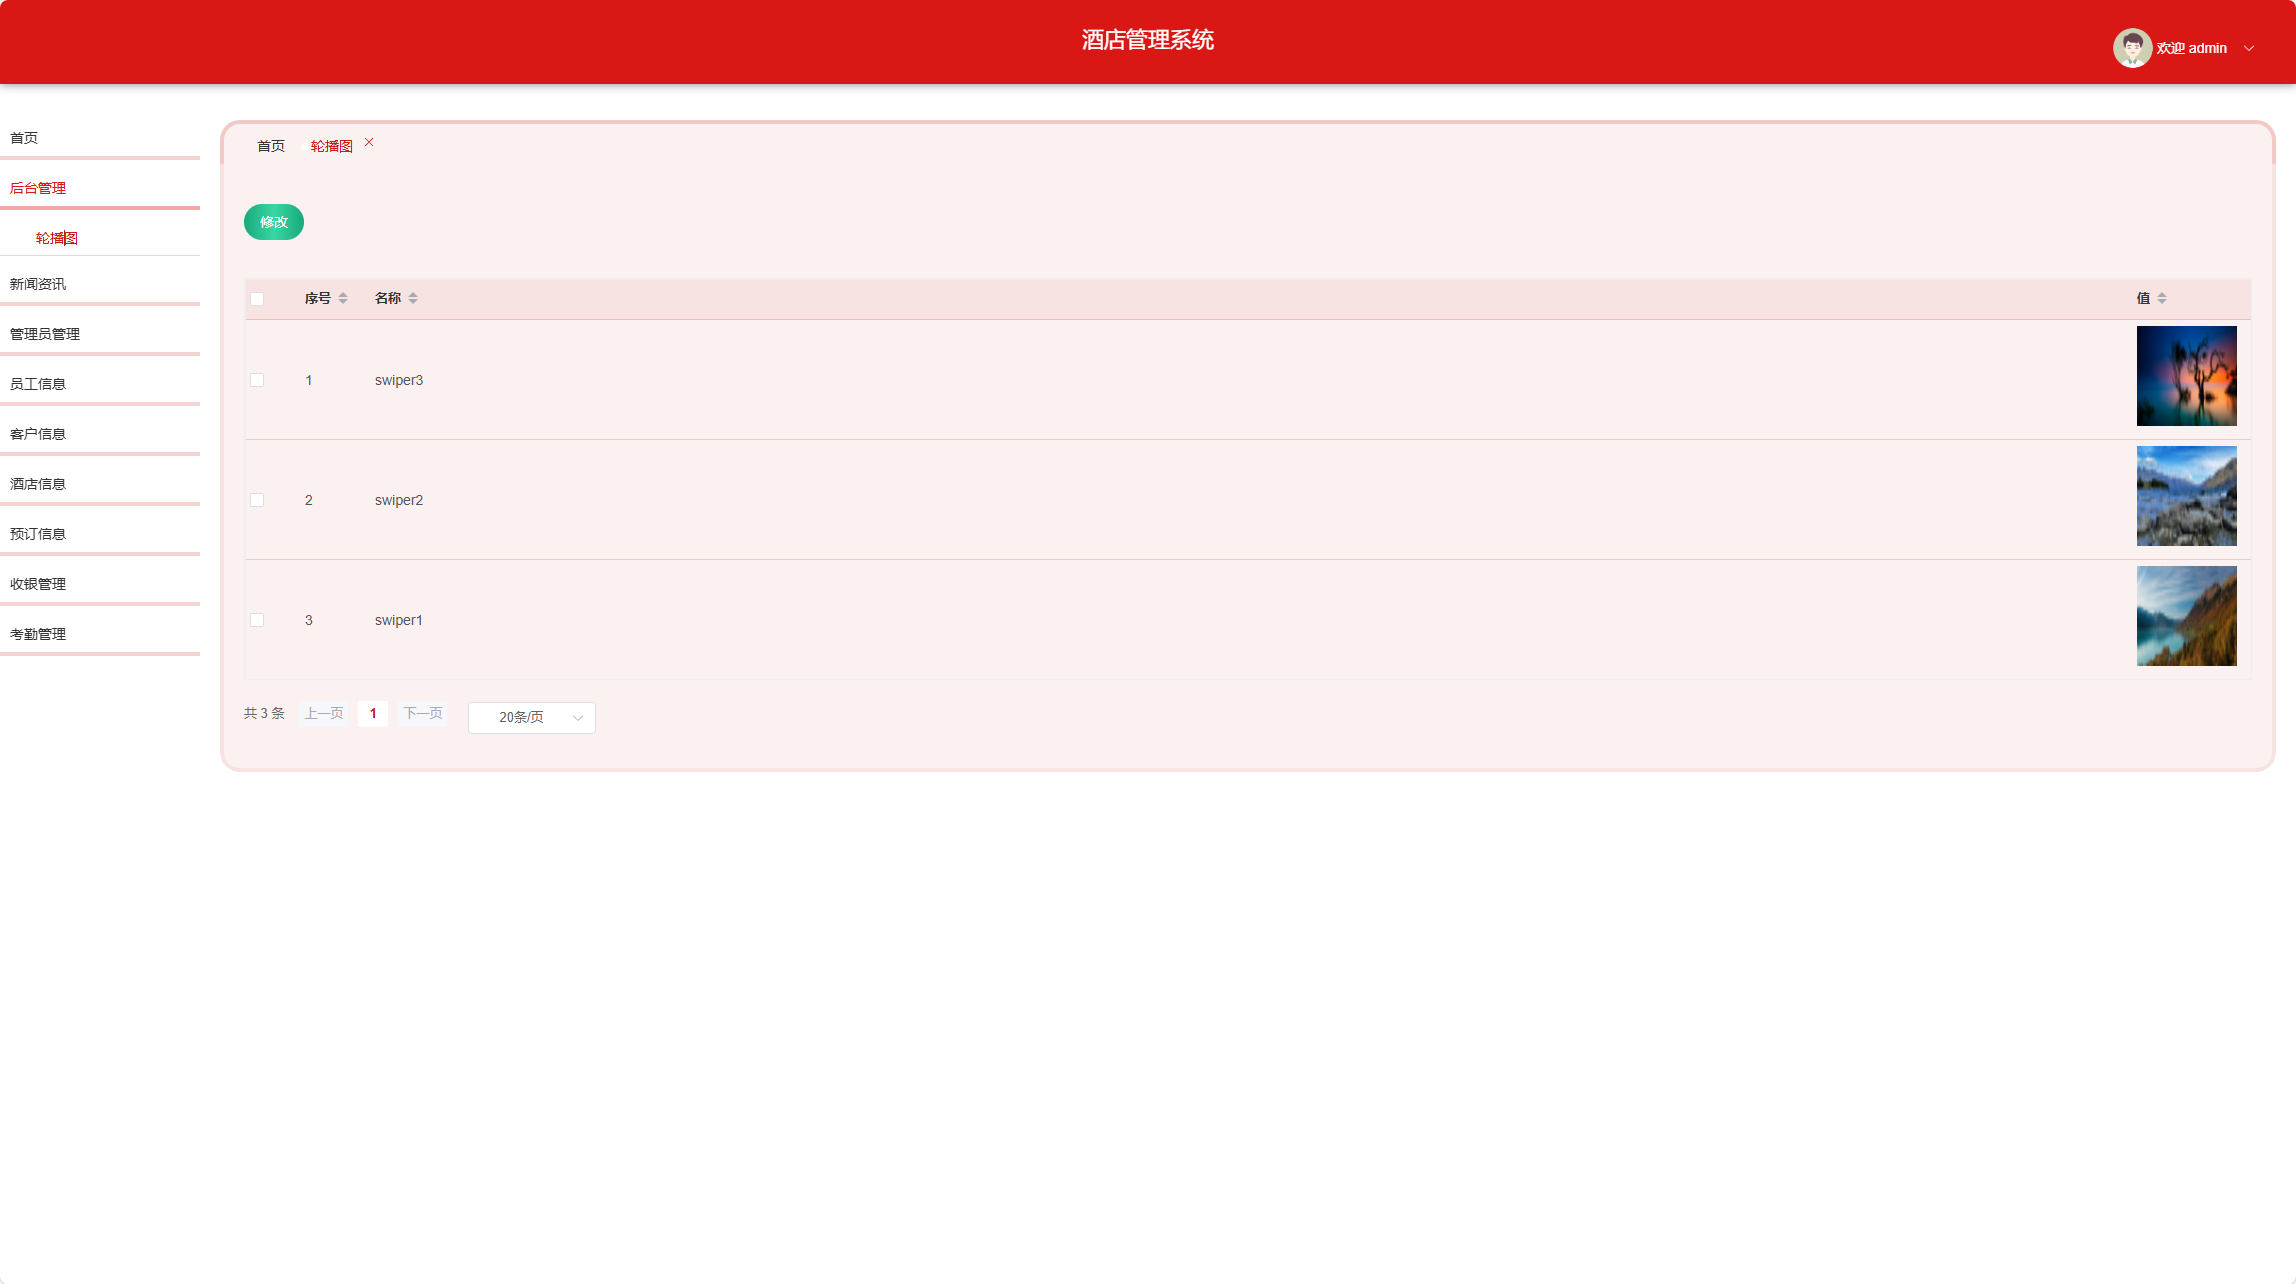Image resolution: width=2296 pixels, height=1284 pixels.
Task: Check the row checkbox for swiper1
Action: click(257, 620)
